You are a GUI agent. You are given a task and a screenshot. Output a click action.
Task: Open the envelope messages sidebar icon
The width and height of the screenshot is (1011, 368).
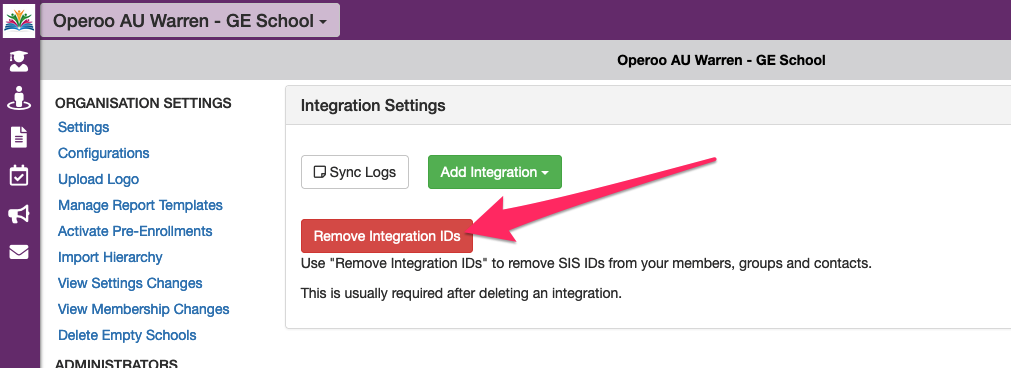point(19,252)
